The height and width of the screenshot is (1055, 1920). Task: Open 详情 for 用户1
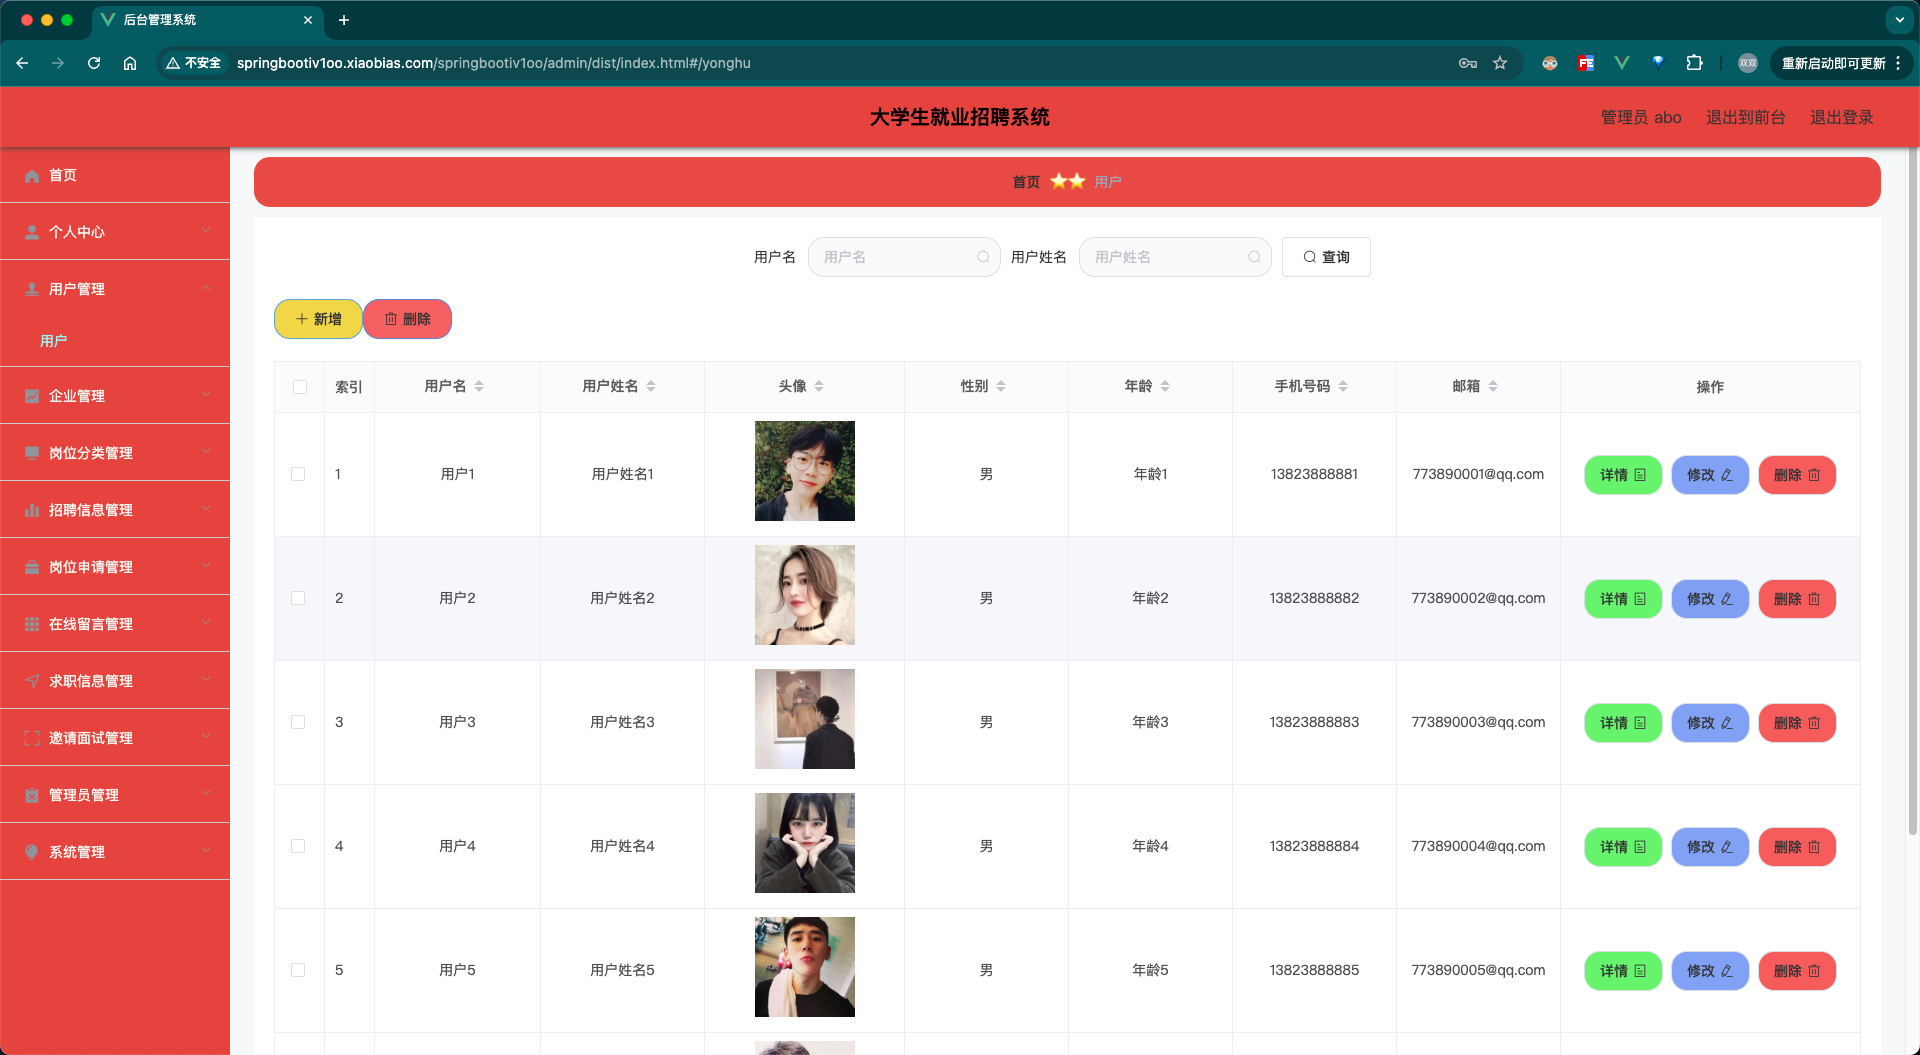(1623, 475)
